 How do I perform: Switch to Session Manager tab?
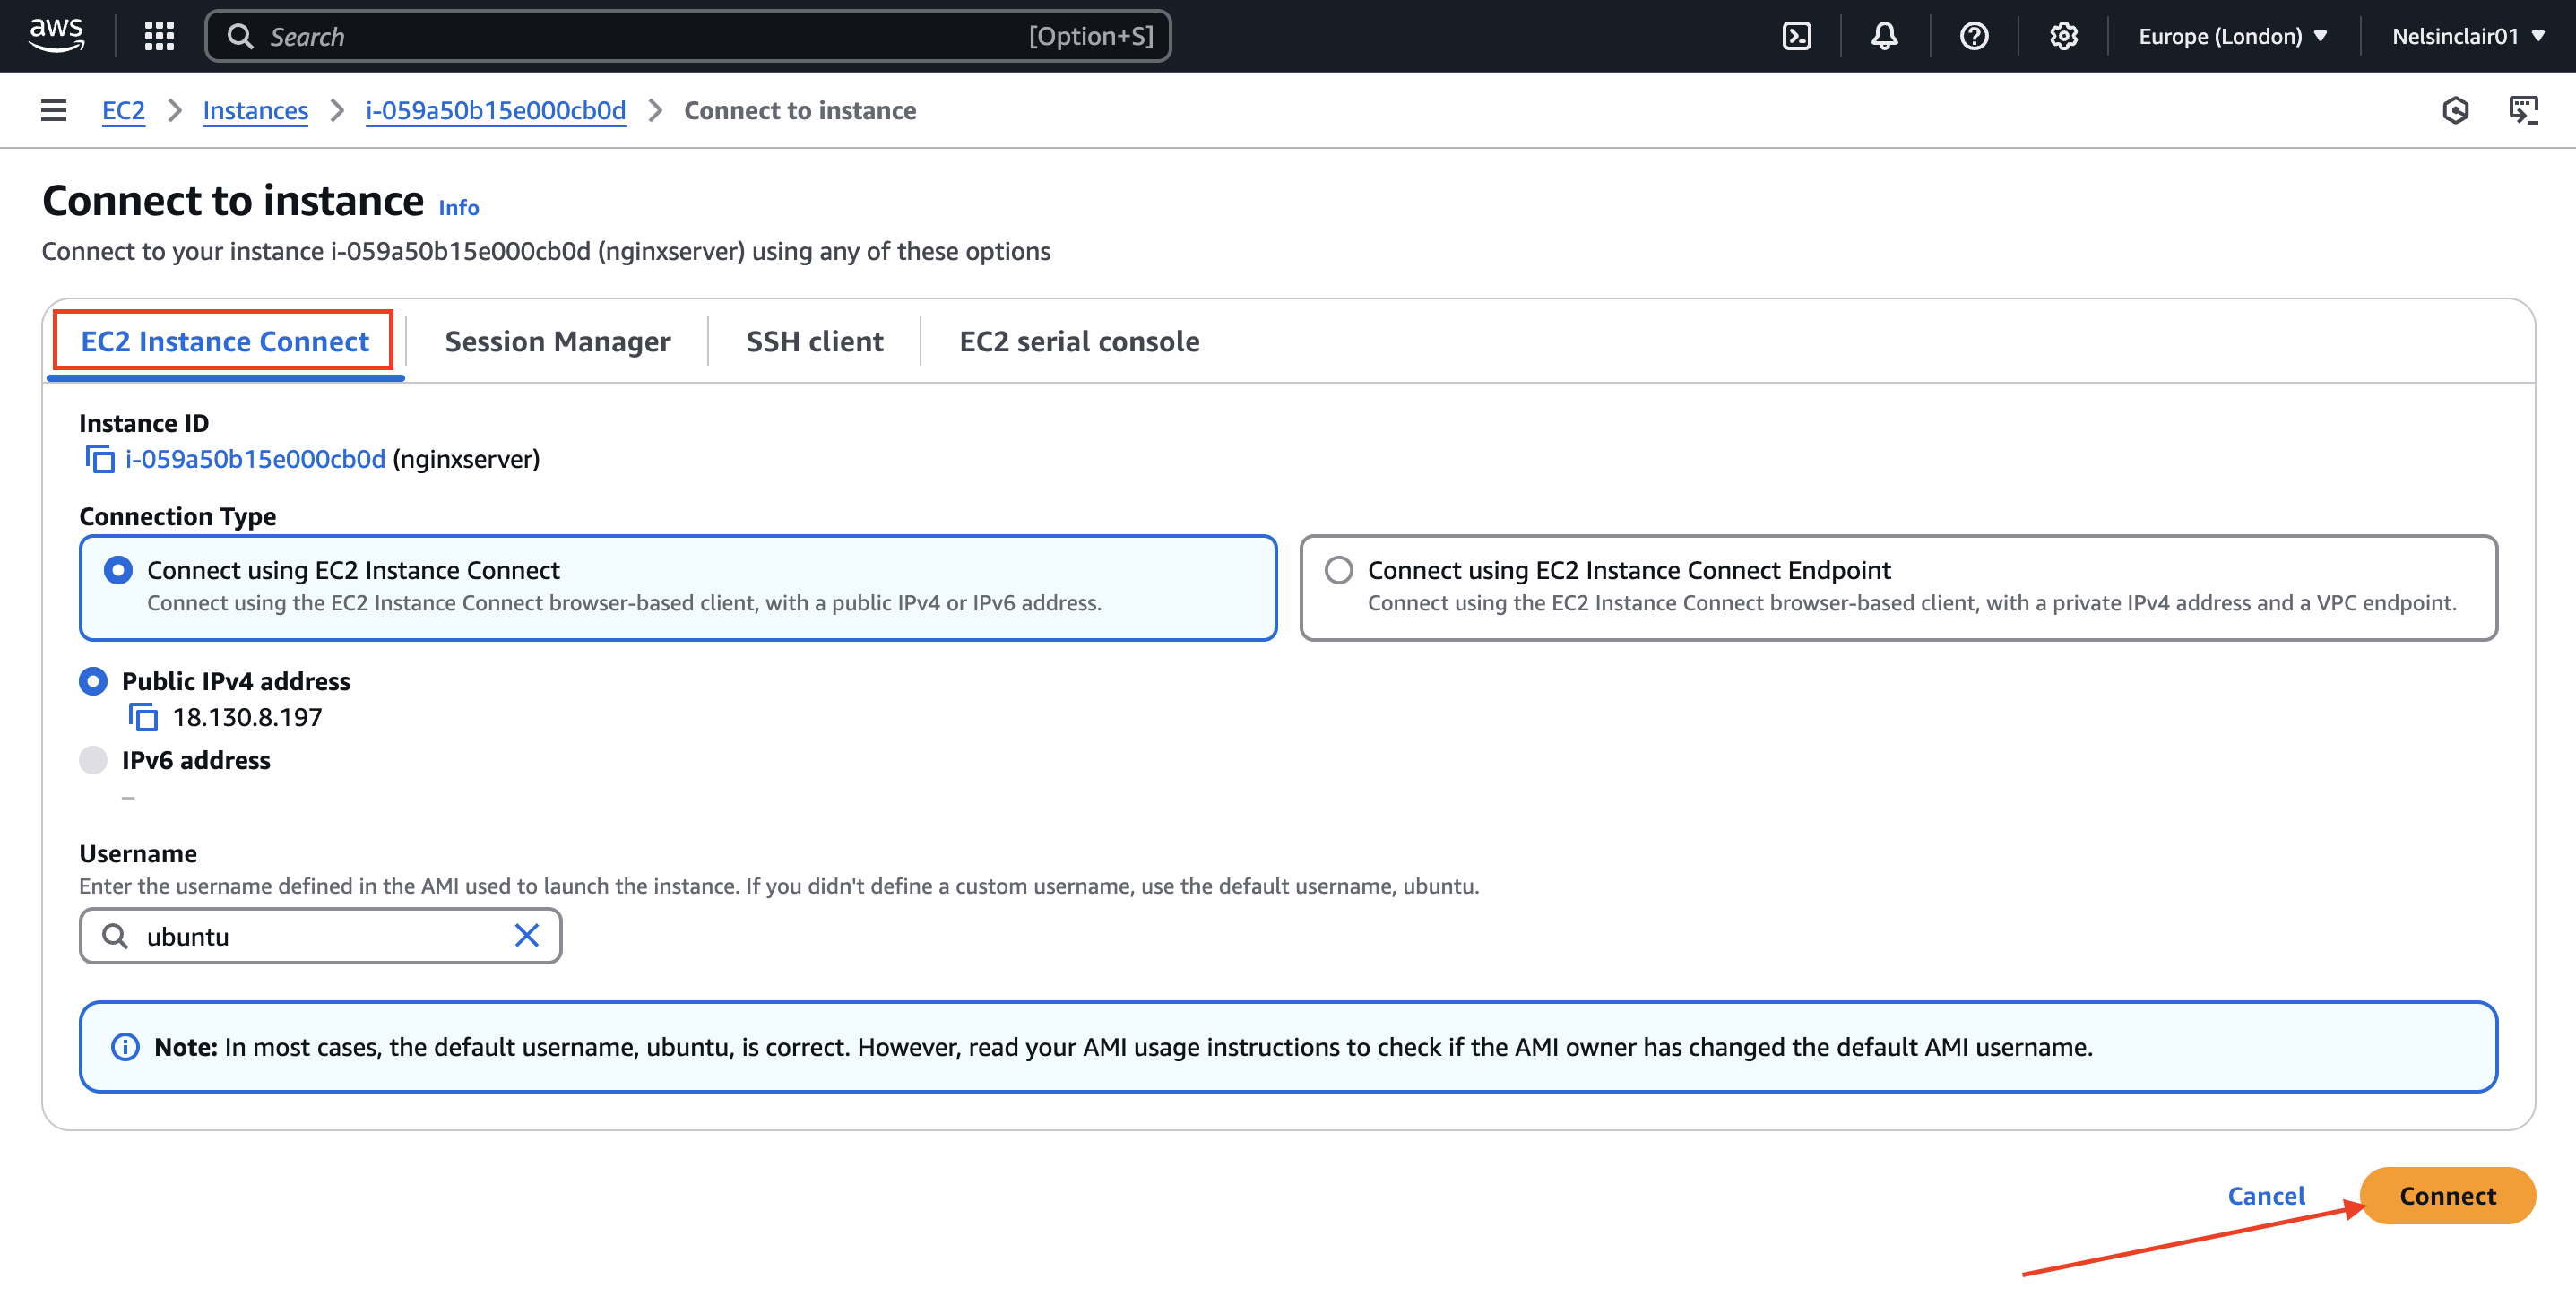tap(557, 341)
